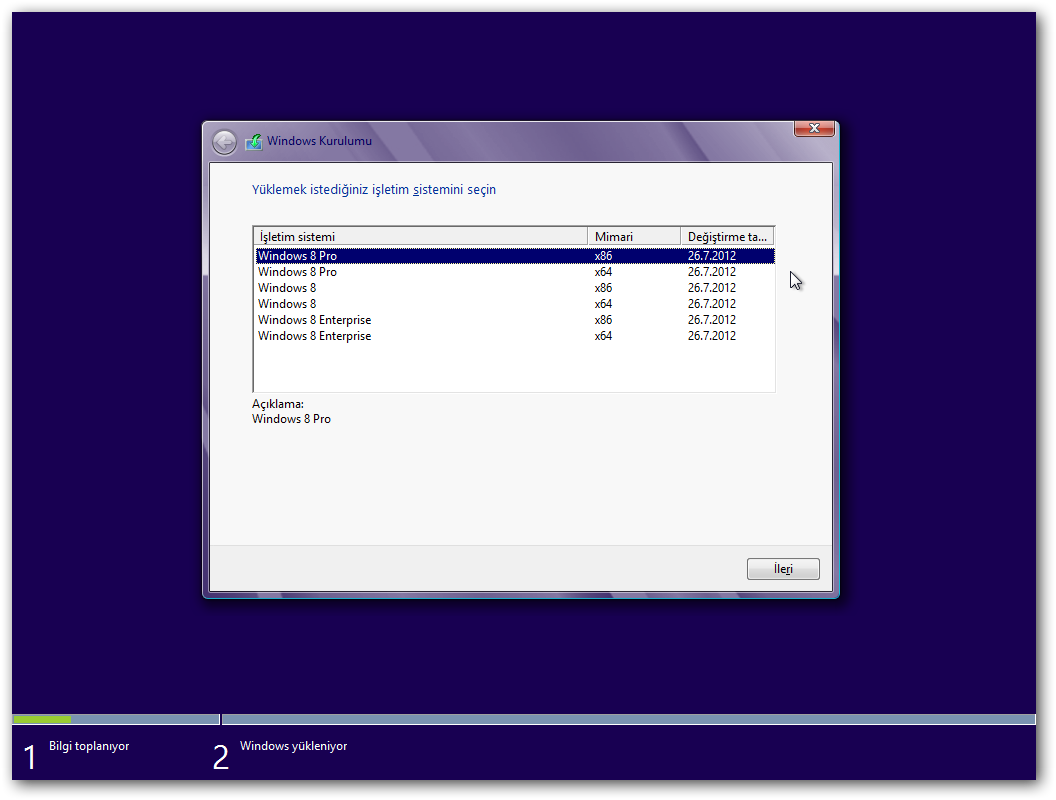Image resolution: width=1056 pixels, height=800 pixels.
Task: Click the Windows Kurulumu setup icon
Action: [x=254, y=142]
